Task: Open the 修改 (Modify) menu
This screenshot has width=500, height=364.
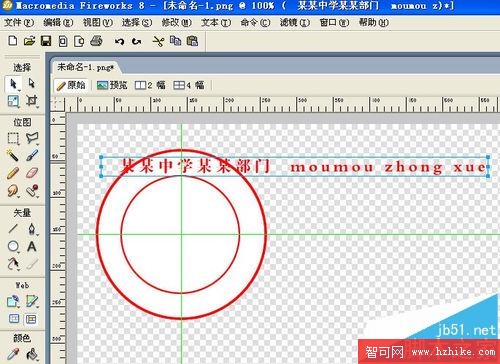Action: click(x=177, y=23)
